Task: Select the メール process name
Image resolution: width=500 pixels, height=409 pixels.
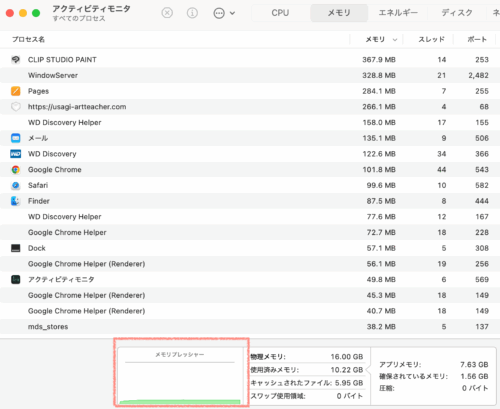Action: pos(38,138)
